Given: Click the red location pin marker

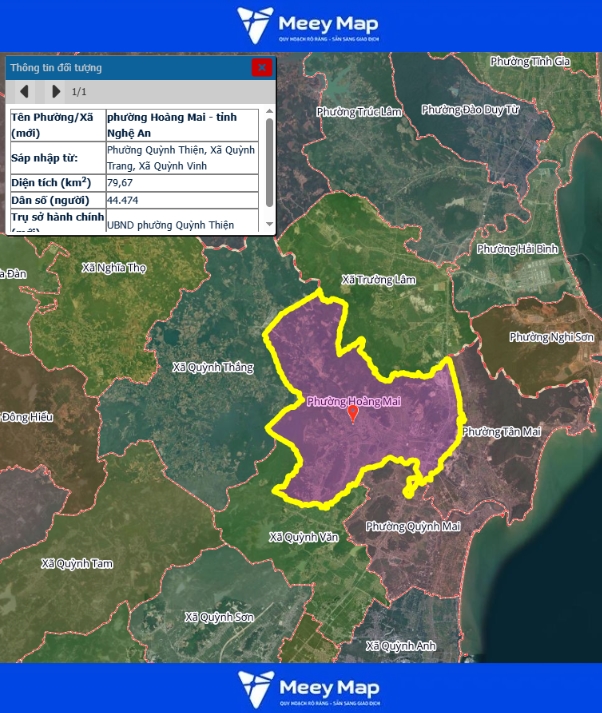Looking at the screenshot, I should [352, 413].
